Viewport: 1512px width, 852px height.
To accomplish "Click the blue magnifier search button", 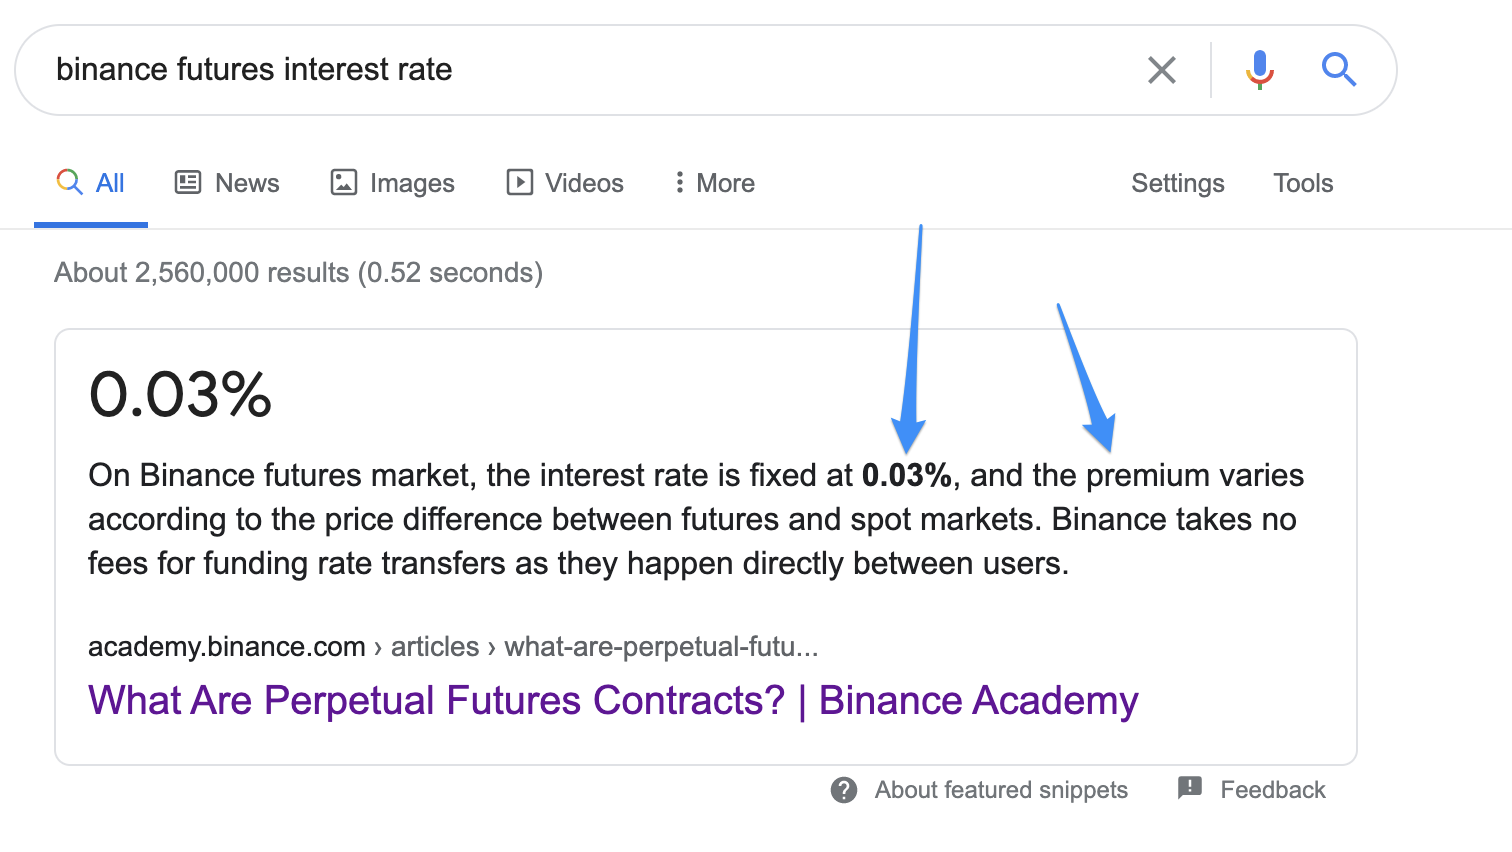I will pyautogui.click(x=1338, y=69).
